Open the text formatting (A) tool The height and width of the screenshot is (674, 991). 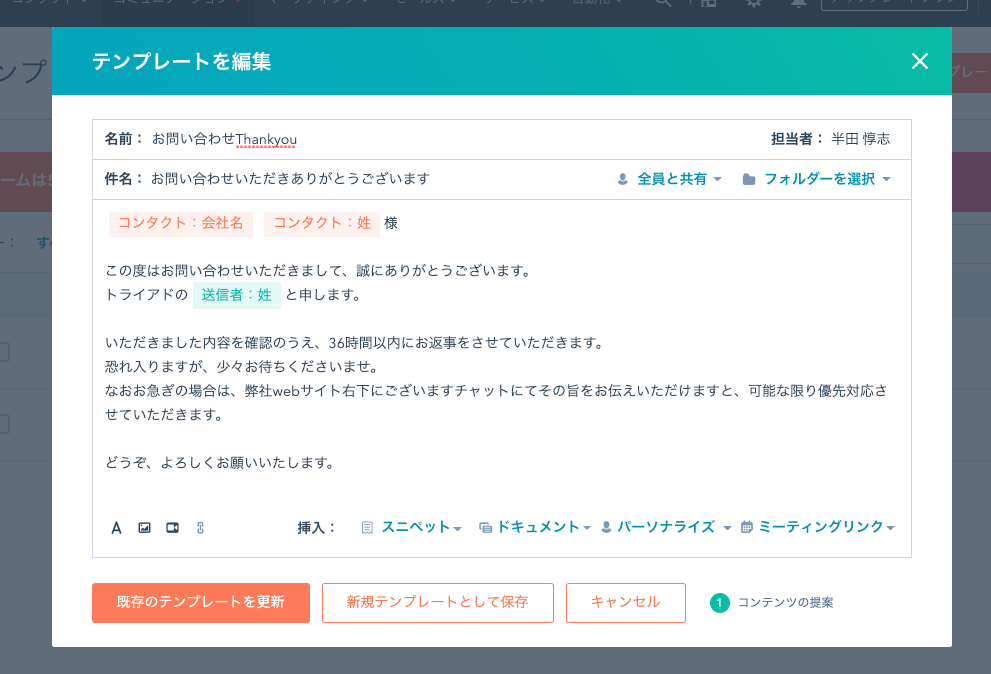tap(116, 528)
